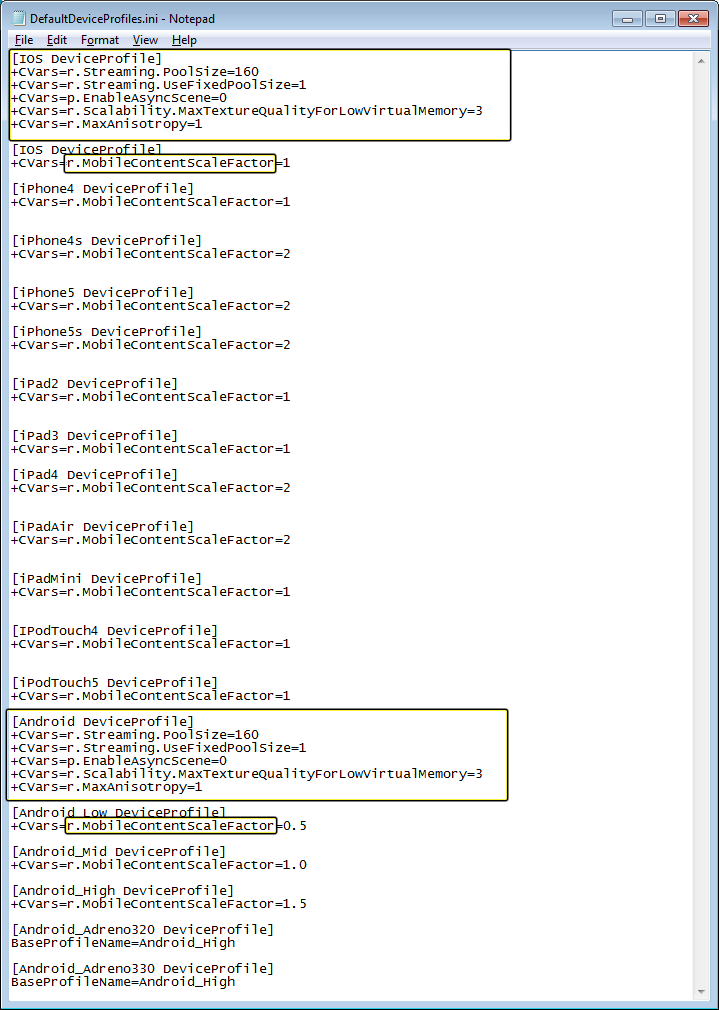Maximize the Notepad window
The height and width of the screenshot is (1010, 719).
click(x=660, y=18)
